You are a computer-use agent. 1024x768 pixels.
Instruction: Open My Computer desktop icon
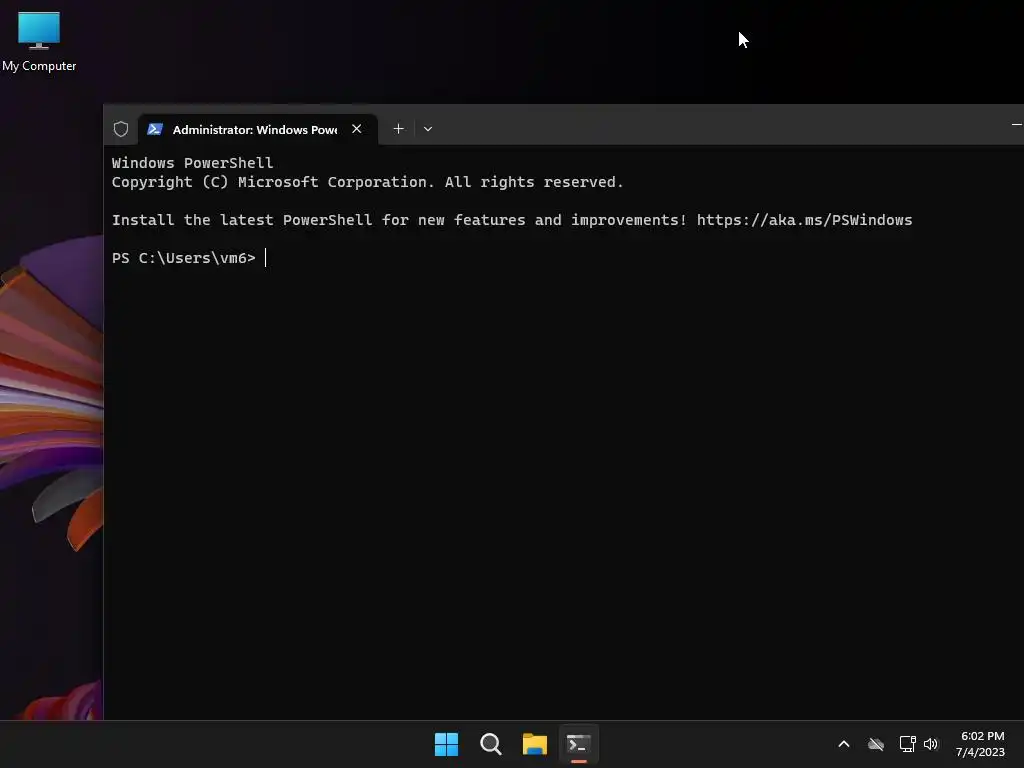tap(39, 41)
